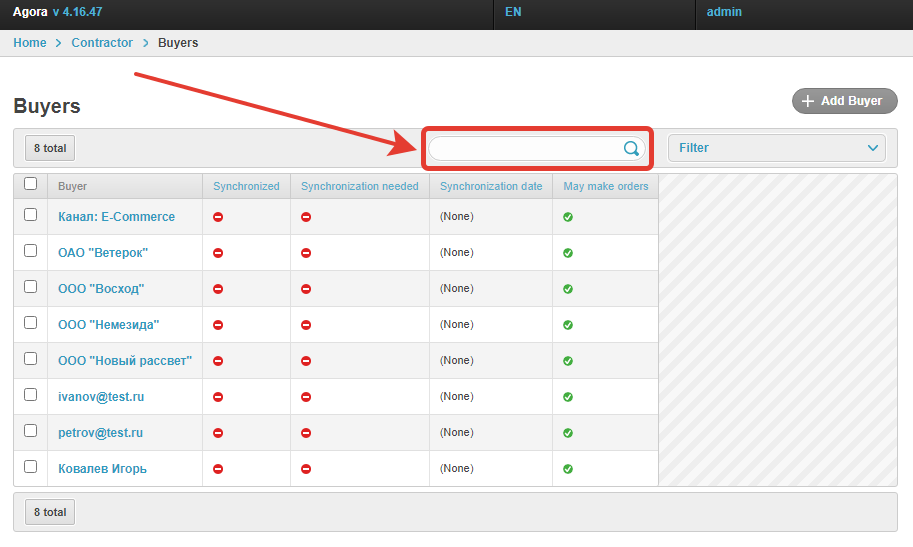Viewport: 913px width, 547px height.
Task: Click green May make orders icon for ivanov@test.ru
Action: [568, 397]
